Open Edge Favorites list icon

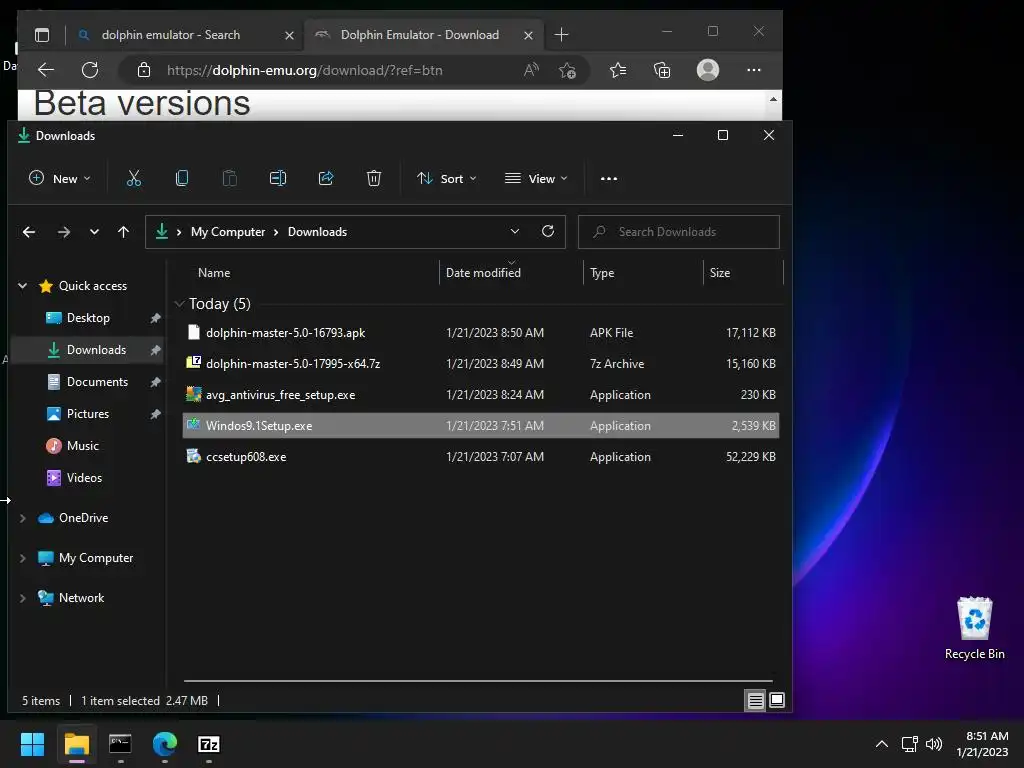pyautogui.click(x=618, y=70)
